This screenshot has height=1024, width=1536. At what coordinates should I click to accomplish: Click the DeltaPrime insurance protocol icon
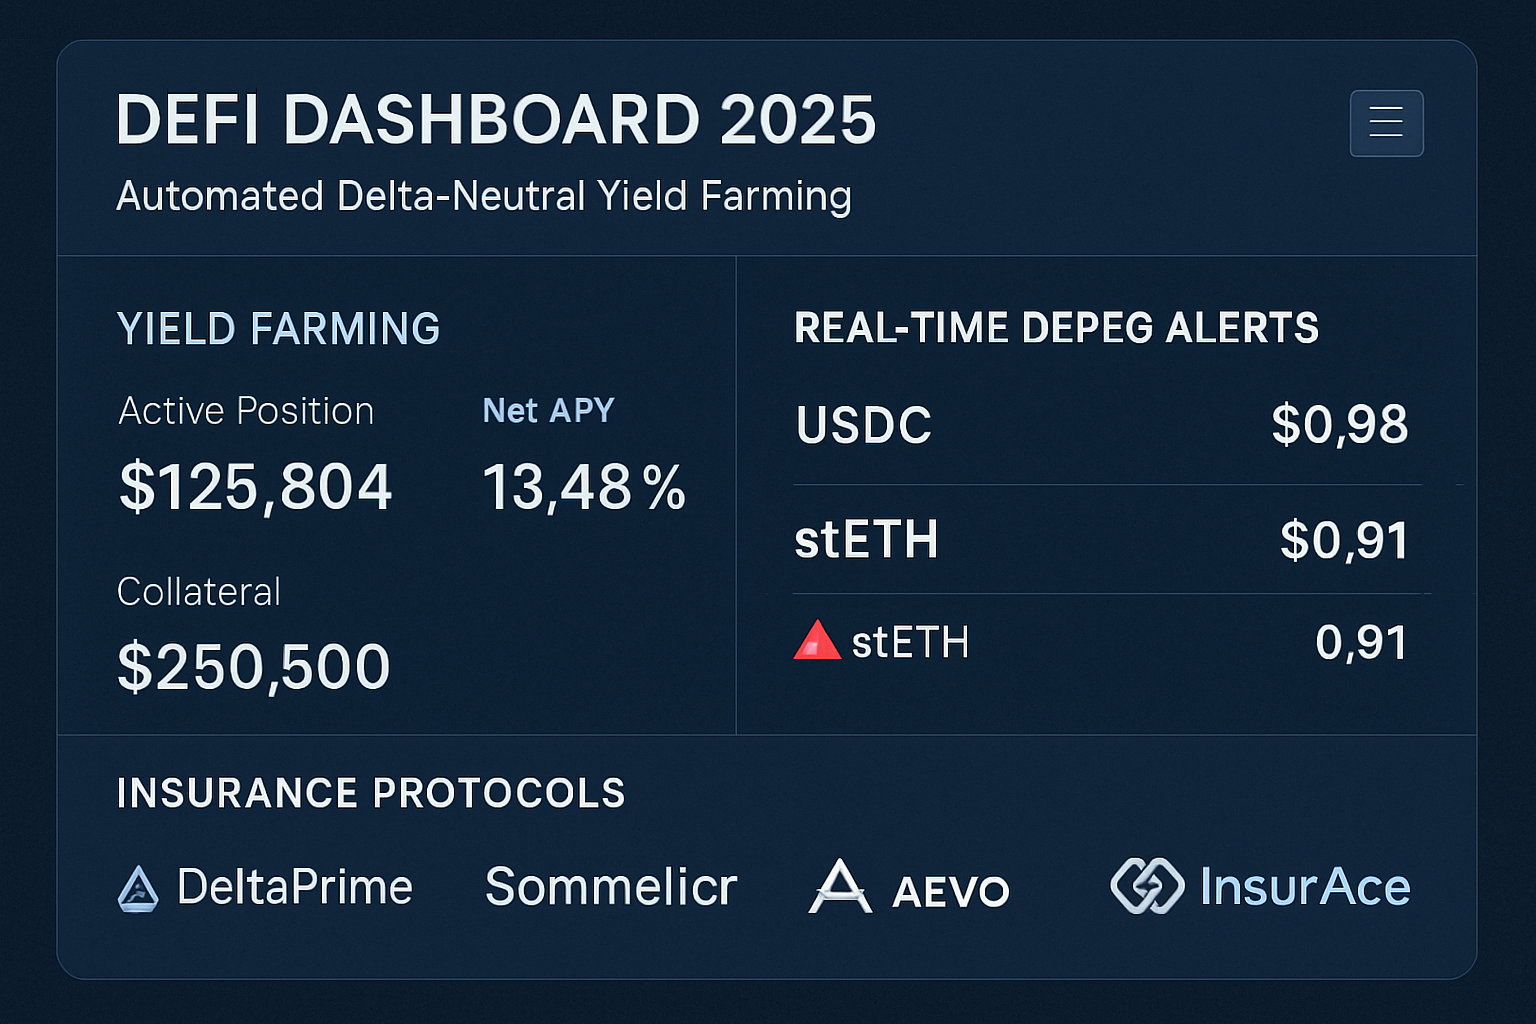pyautogui.click(x=138, y=888)
